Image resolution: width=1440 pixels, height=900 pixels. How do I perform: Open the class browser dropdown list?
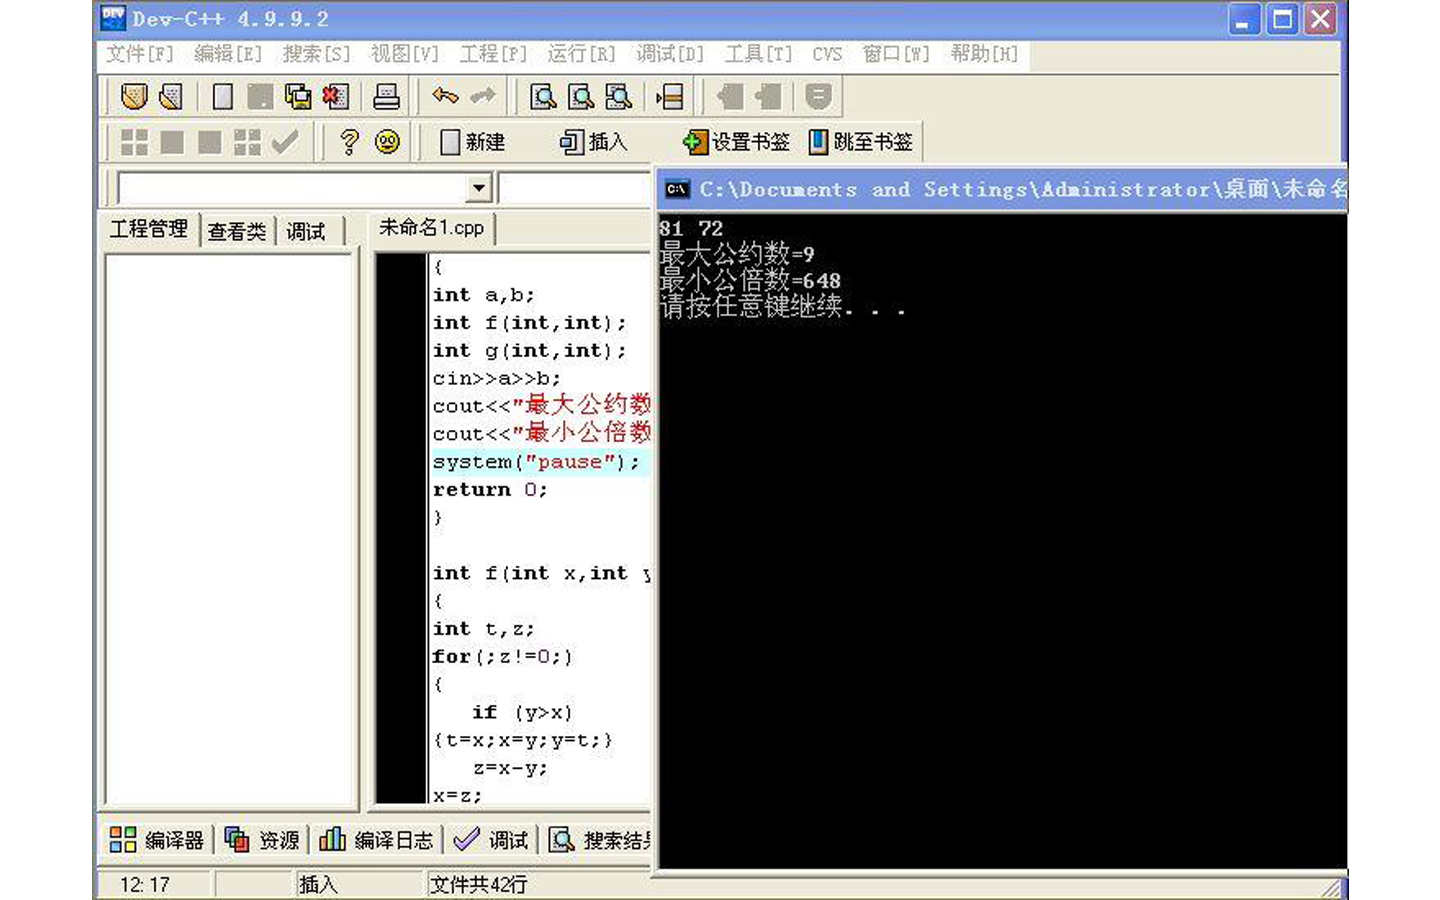click(x=478, y=187)
